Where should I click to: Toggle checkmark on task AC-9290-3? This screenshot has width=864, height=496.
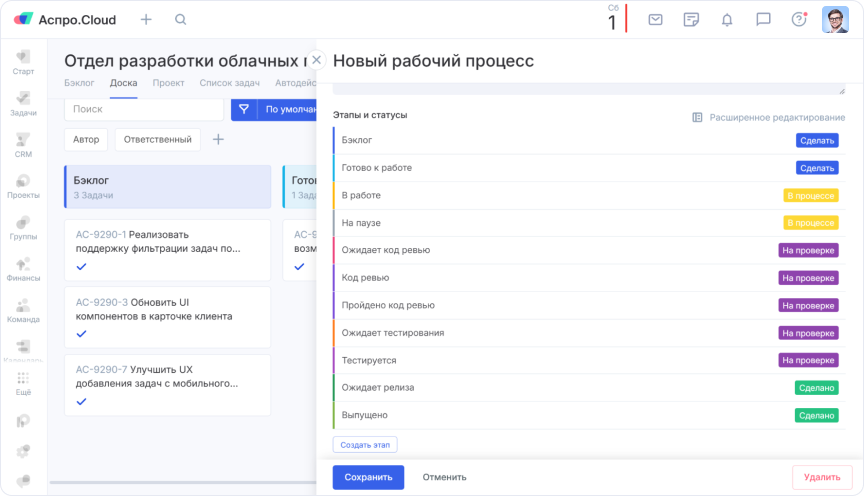(82, 334)
